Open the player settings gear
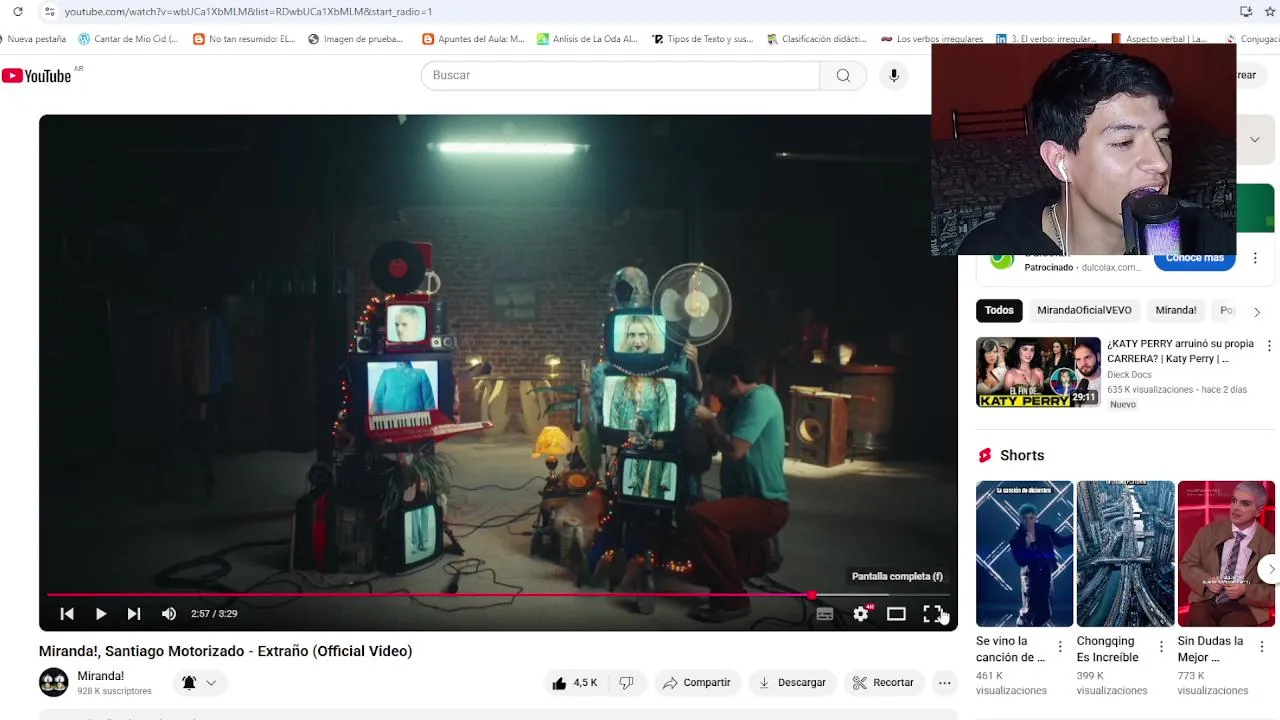Image resolution: width=1280 pixels, height=720 pixels. [x=861, y=614]
